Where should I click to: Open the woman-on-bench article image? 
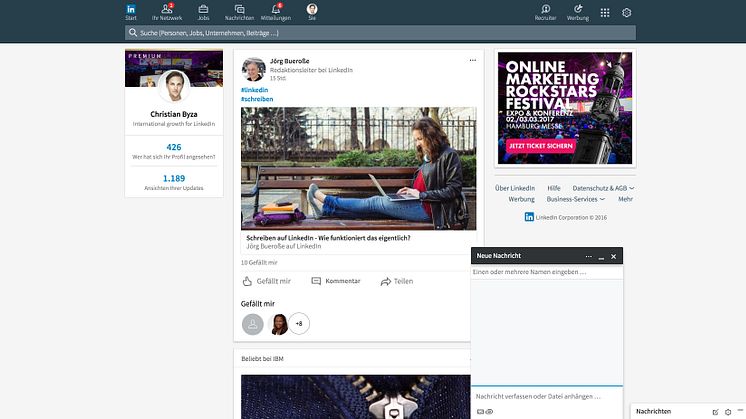coord(358,168)
